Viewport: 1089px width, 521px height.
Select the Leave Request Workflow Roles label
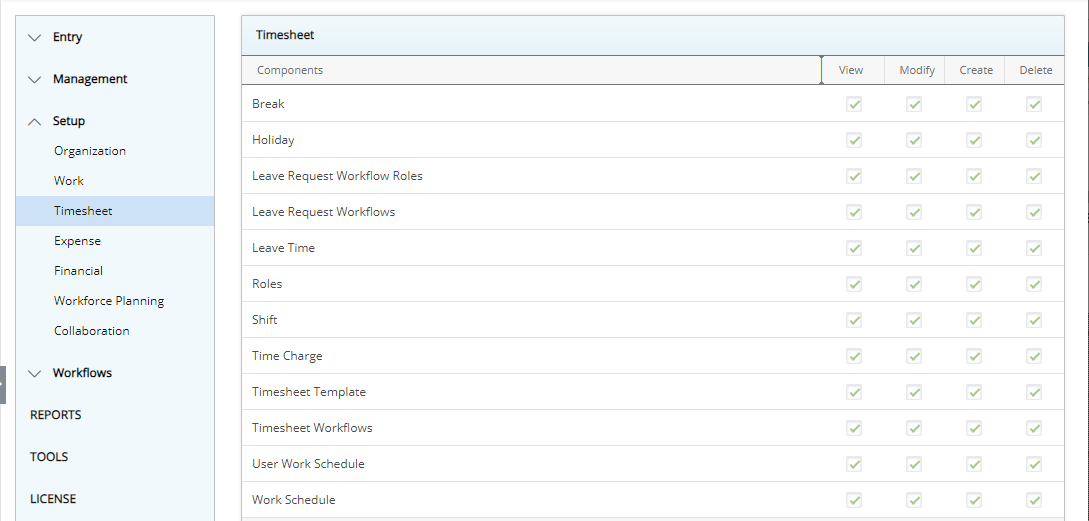point(338,176)
